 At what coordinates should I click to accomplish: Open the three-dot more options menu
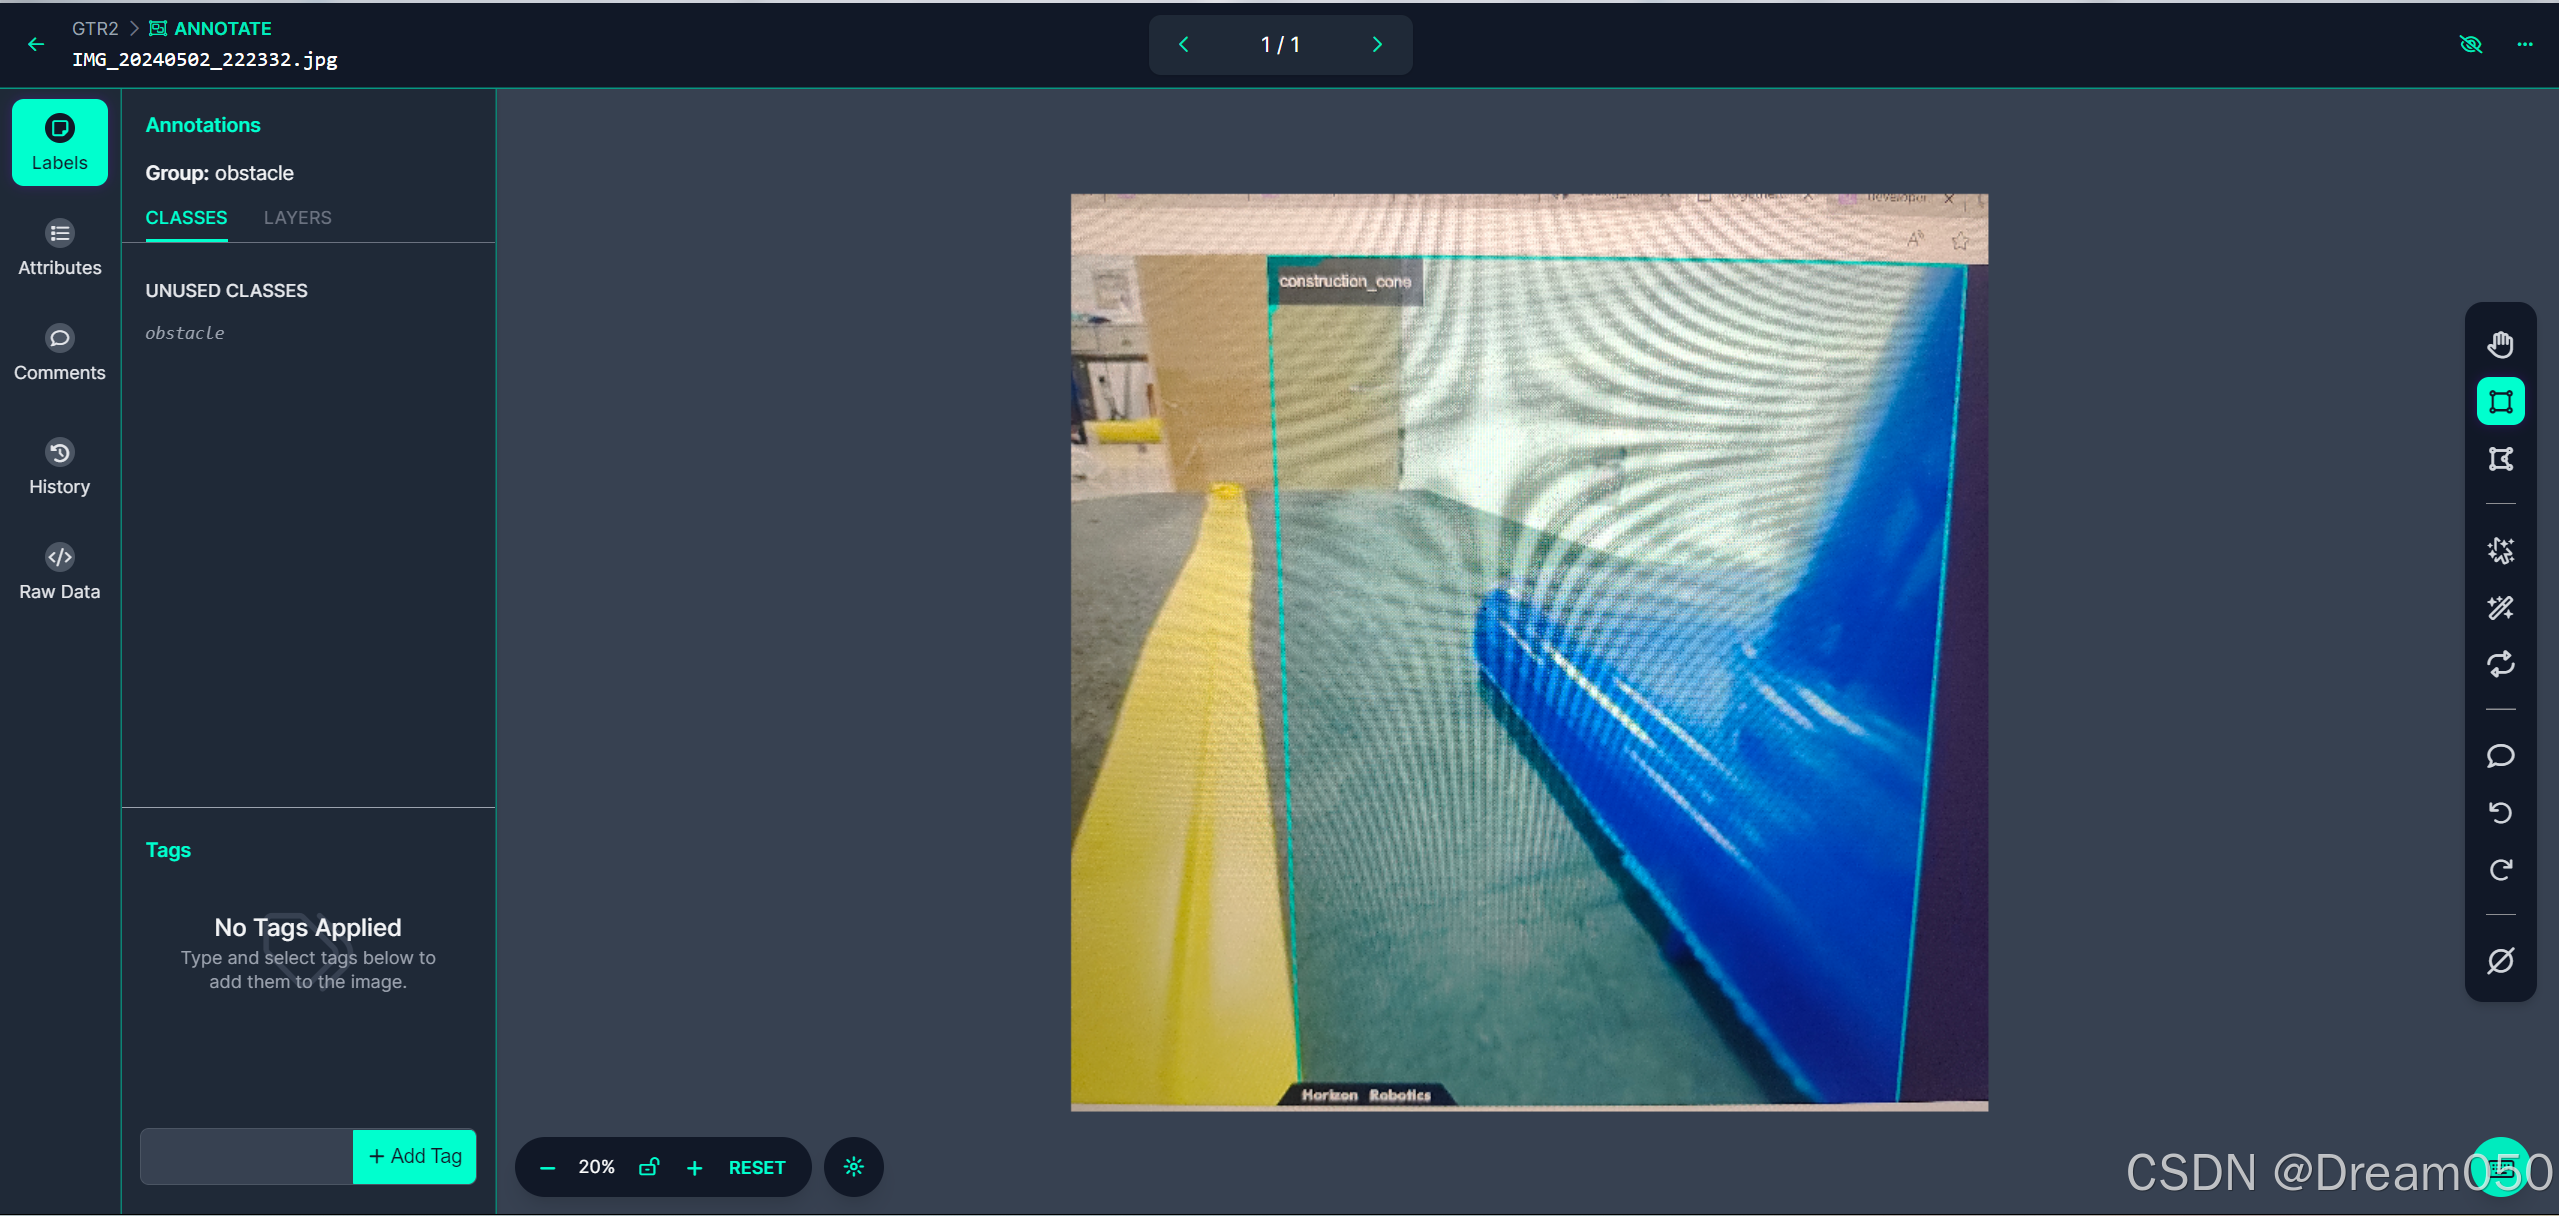(2525, 44)
